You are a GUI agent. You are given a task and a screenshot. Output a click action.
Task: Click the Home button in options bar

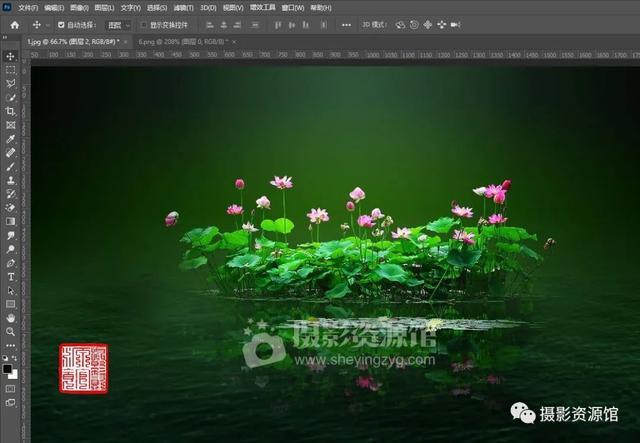(x=15, y=25)
